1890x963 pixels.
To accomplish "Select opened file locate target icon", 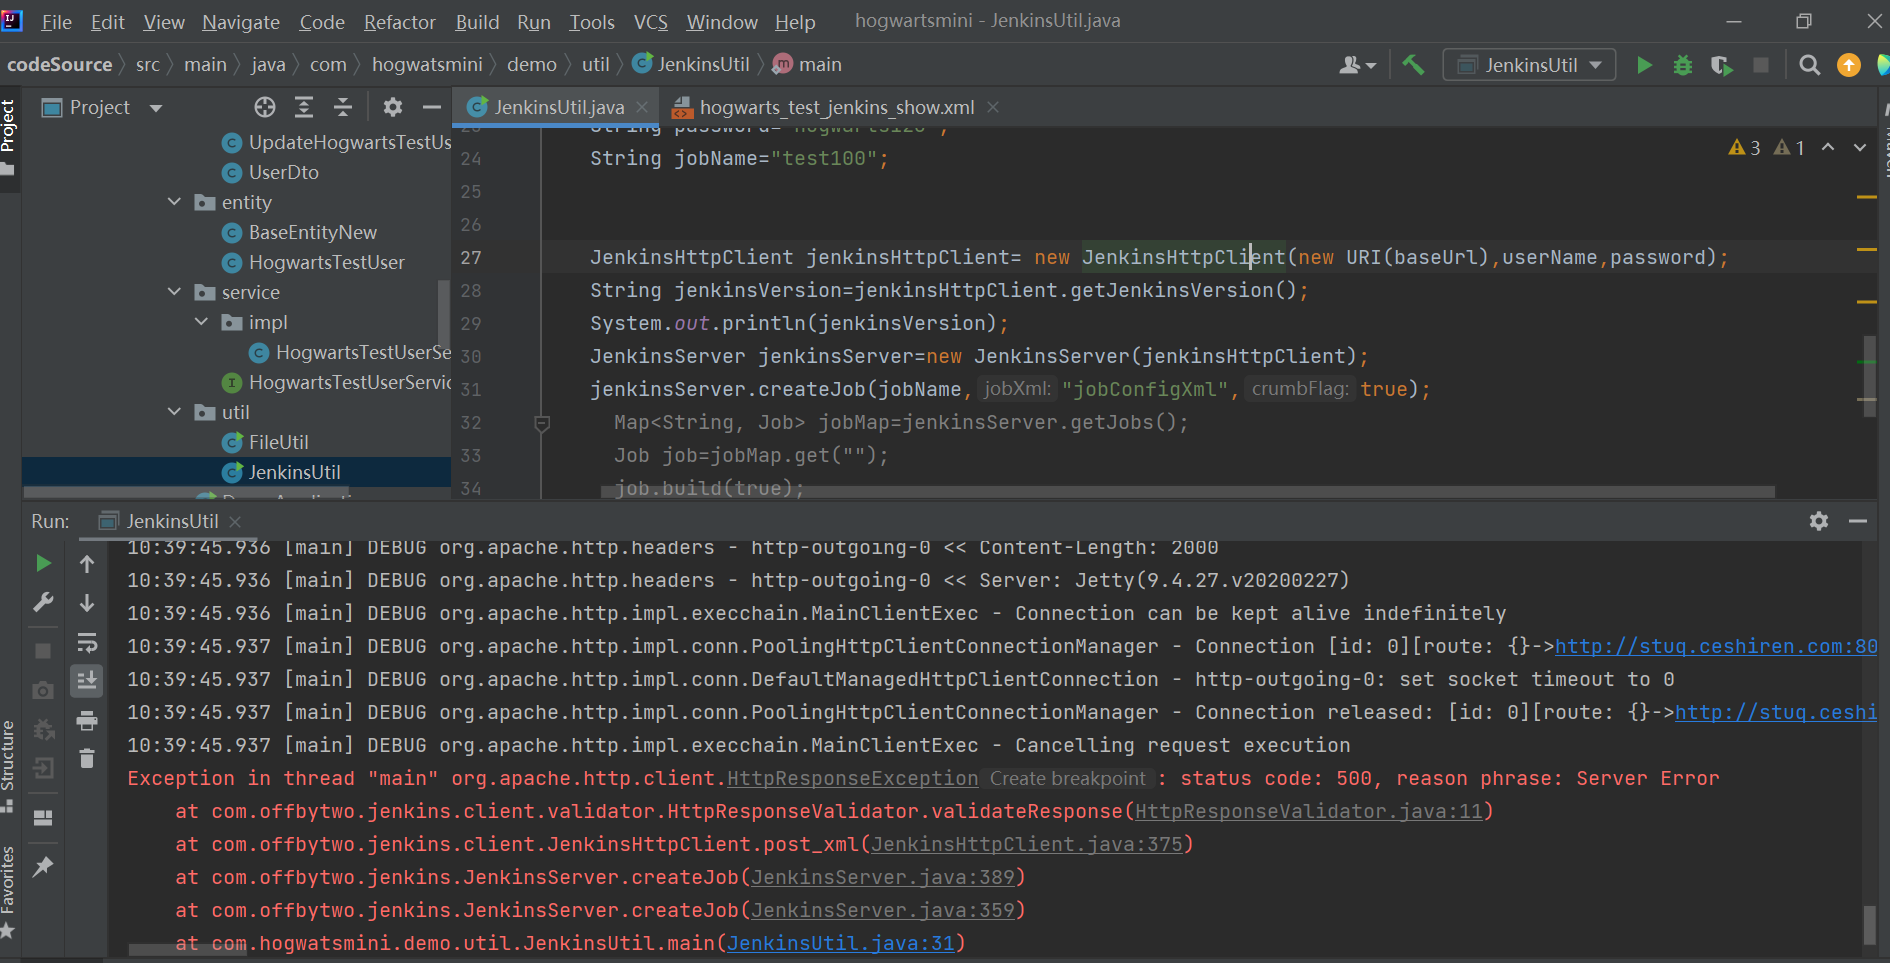I will click(265, 107).
